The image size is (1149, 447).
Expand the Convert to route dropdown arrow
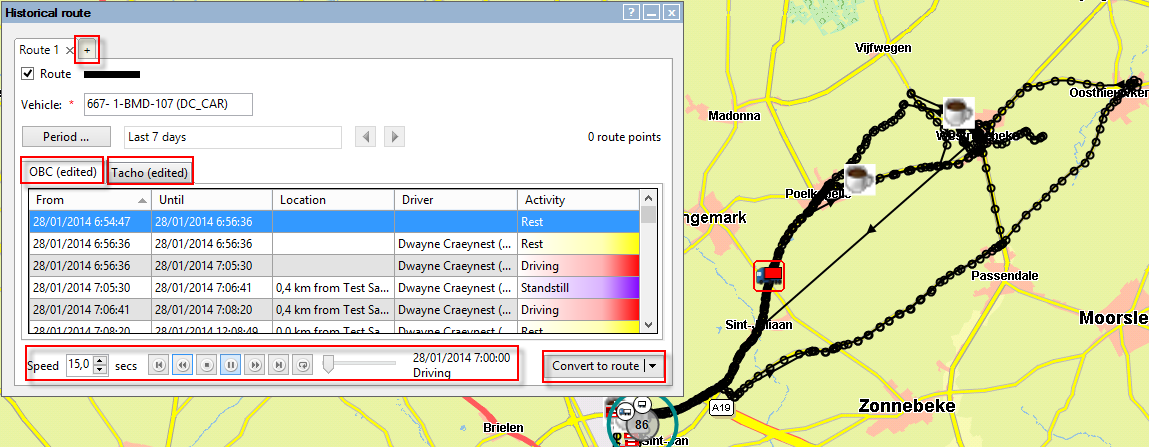point(653,366)
